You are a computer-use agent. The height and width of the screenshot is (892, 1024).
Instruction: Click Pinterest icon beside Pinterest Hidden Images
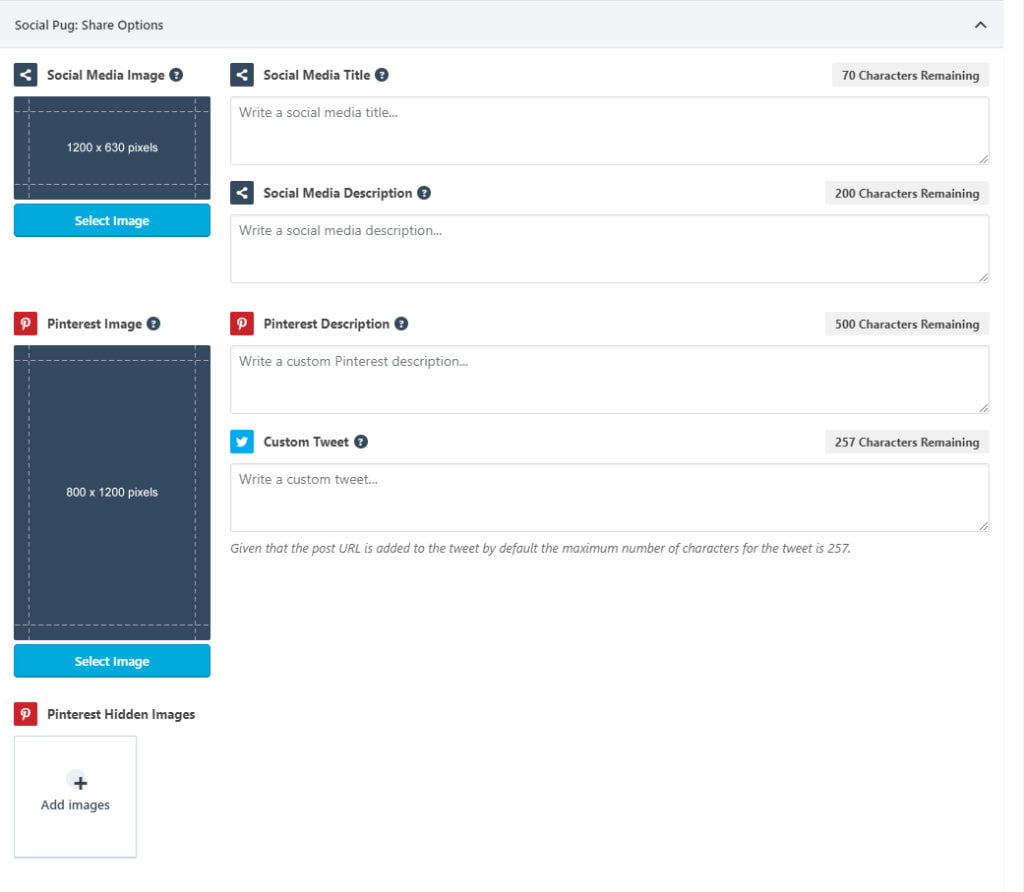pos(26,714)
